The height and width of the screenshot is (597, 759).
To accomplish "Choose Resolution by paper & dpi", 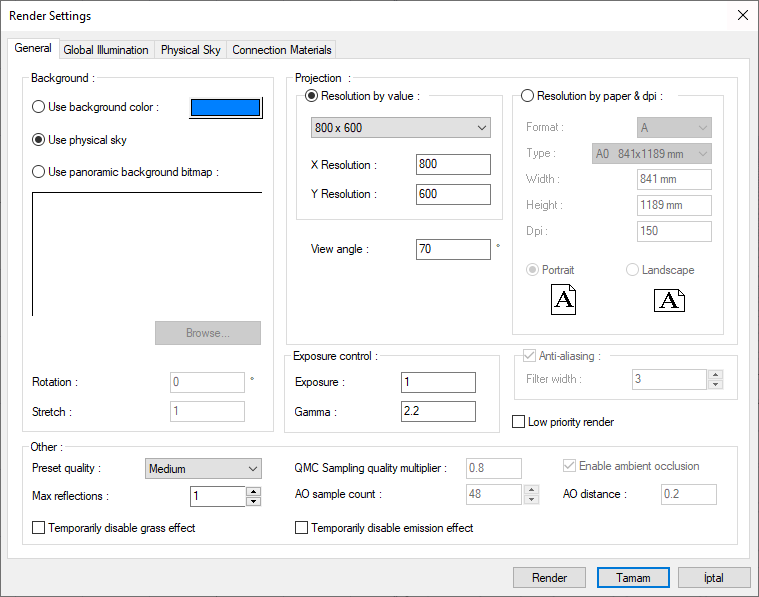I will click(528, 96).
